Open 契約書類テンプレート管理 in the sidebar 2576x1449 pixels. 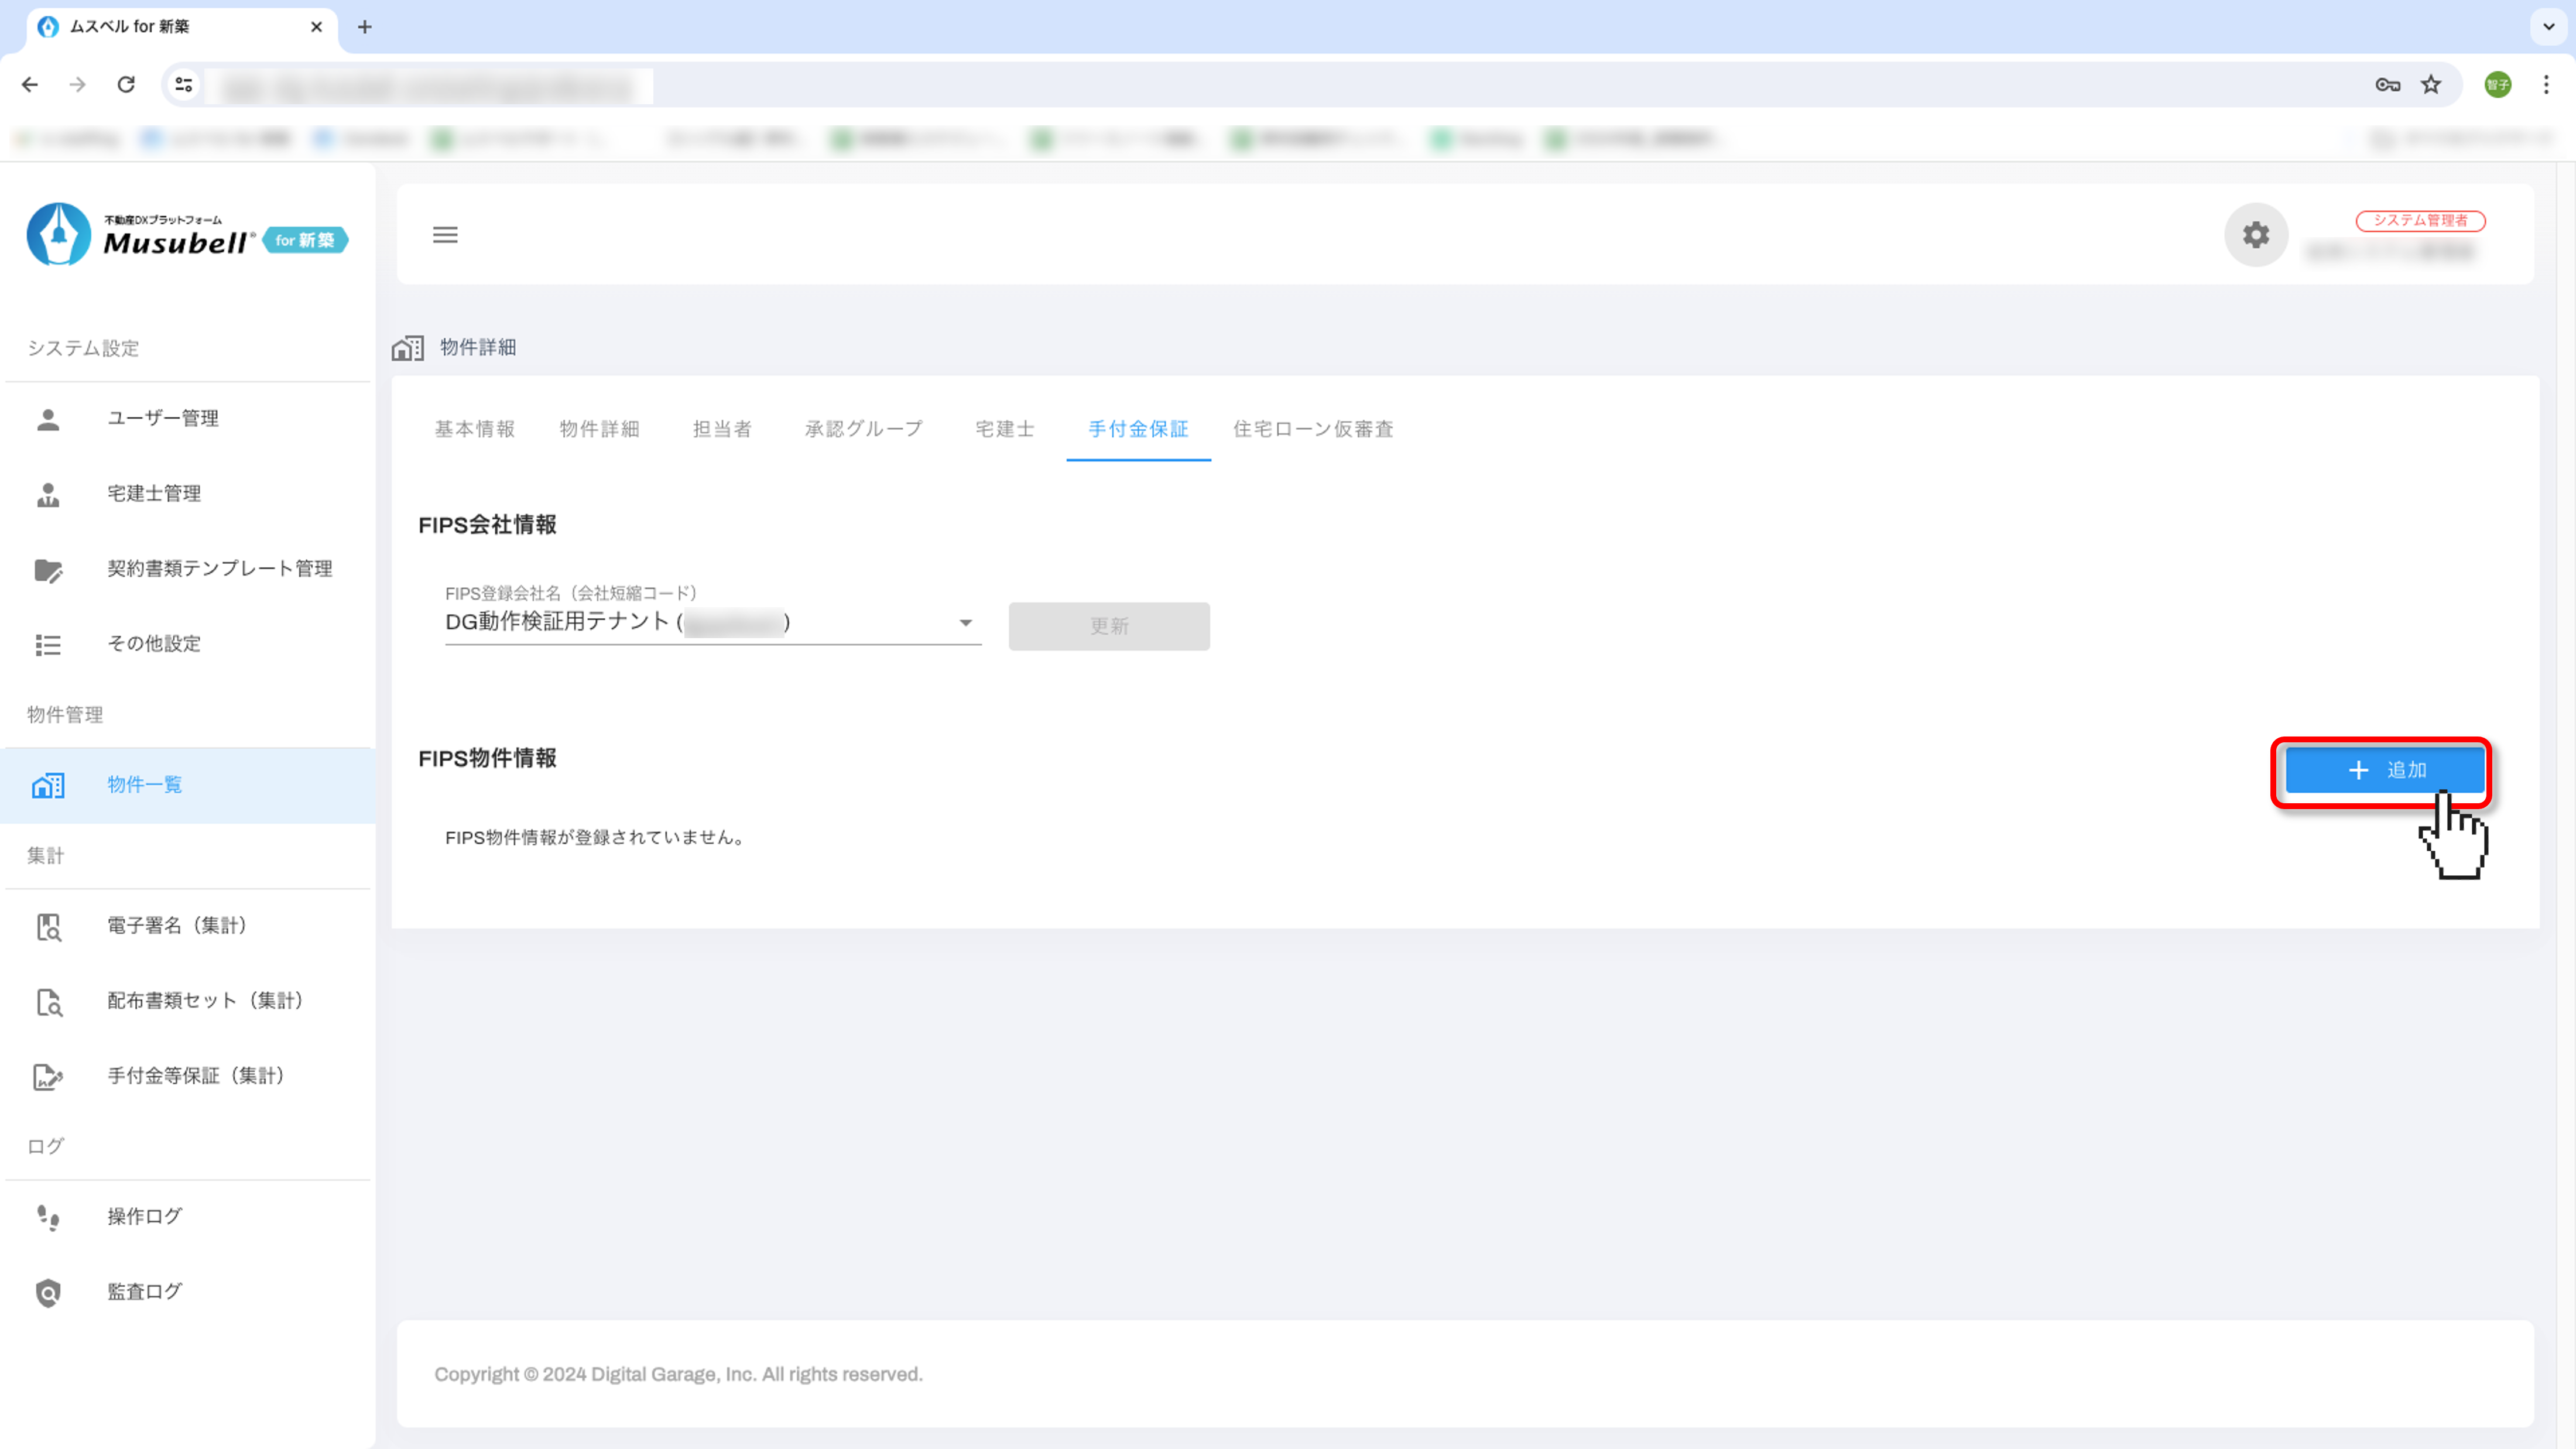tap(219, 568)
